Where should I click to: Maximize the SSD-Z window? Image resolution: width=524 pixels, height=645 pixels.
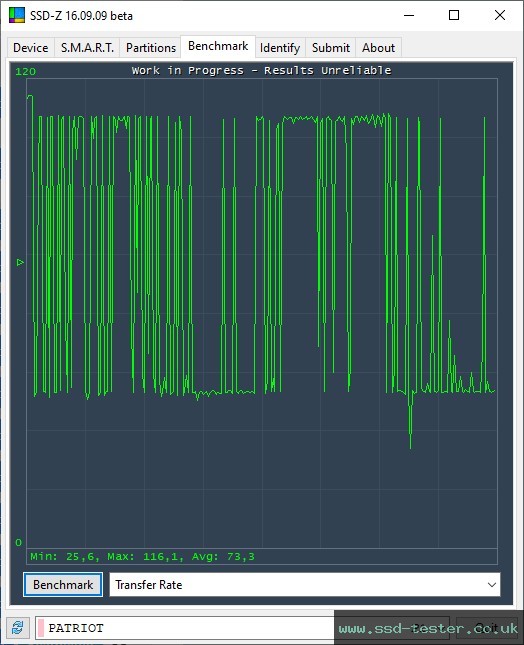454,16
